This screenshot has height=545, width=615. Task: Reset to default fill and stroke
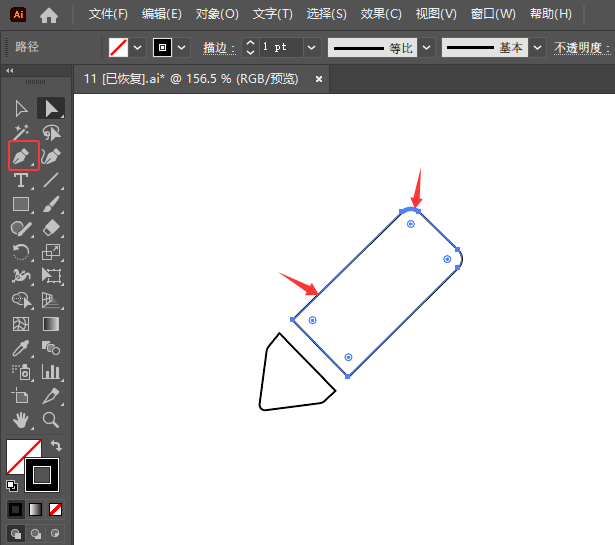click(12, 486)
